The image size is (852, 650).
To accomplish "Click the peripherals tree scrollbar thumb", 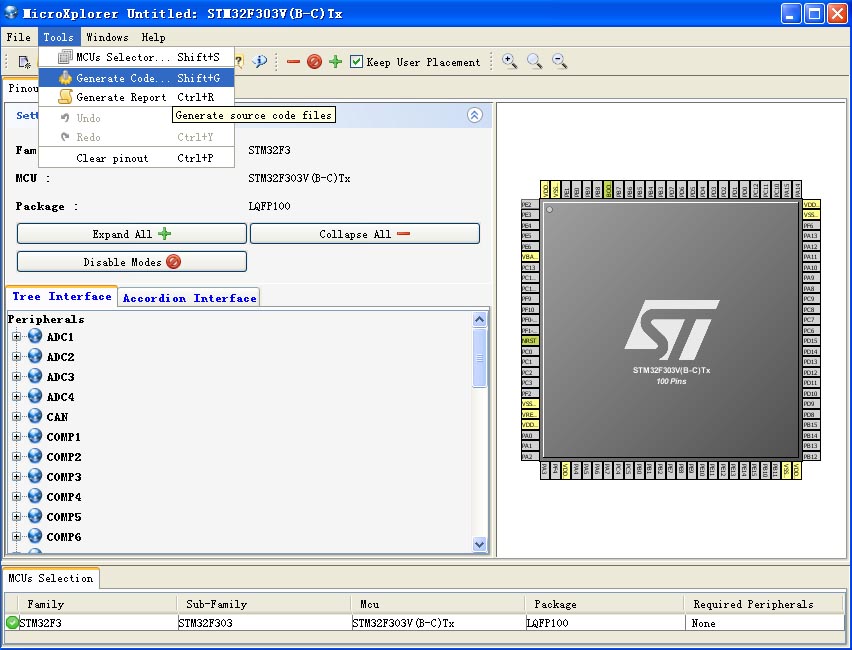I will [x=479, y=358].
